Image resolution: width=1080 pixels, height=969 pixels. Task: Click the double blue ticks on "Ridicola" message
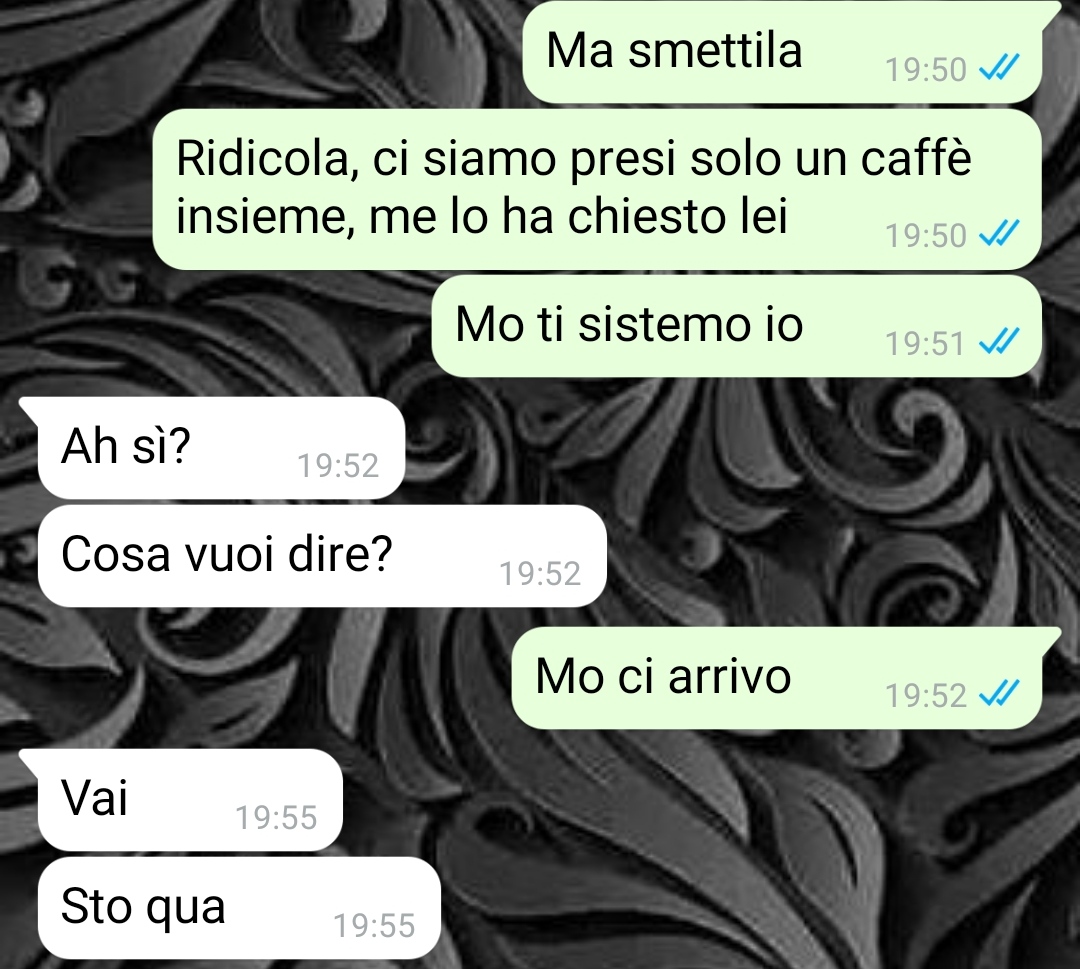click(x=999, y=234)
